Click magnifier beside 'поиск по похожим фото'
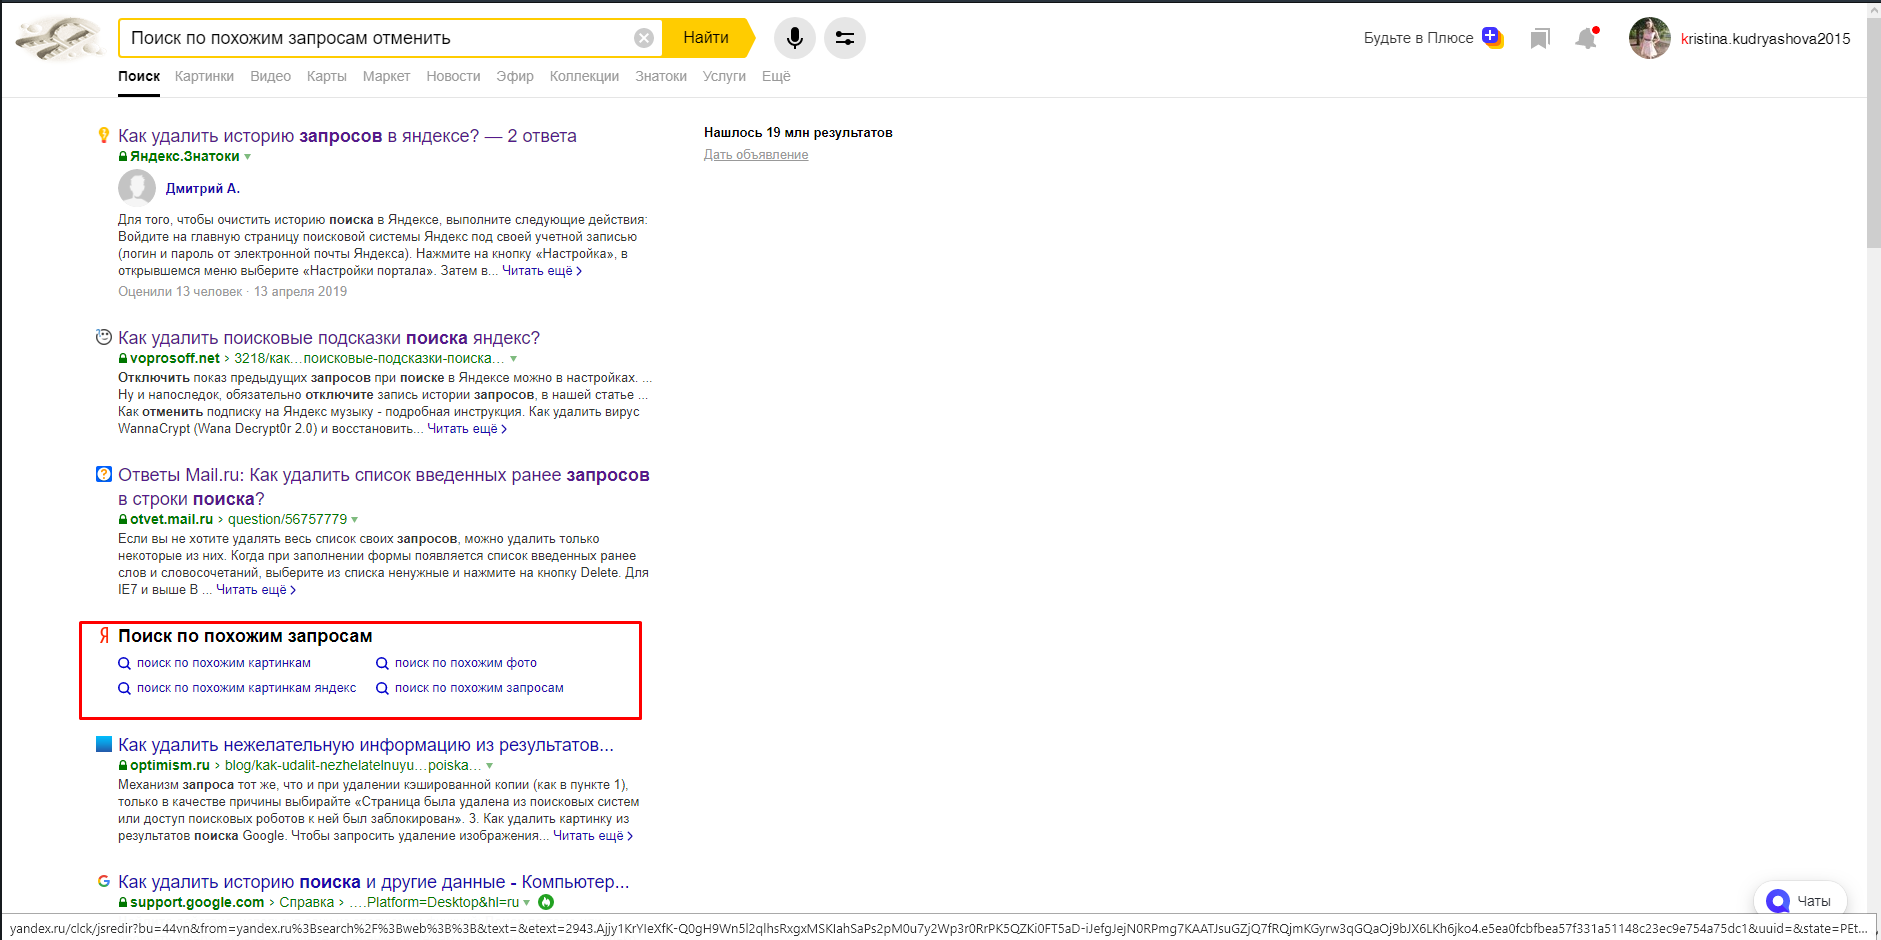Viewport: 1881px width, 940px height. coord(382,663)
